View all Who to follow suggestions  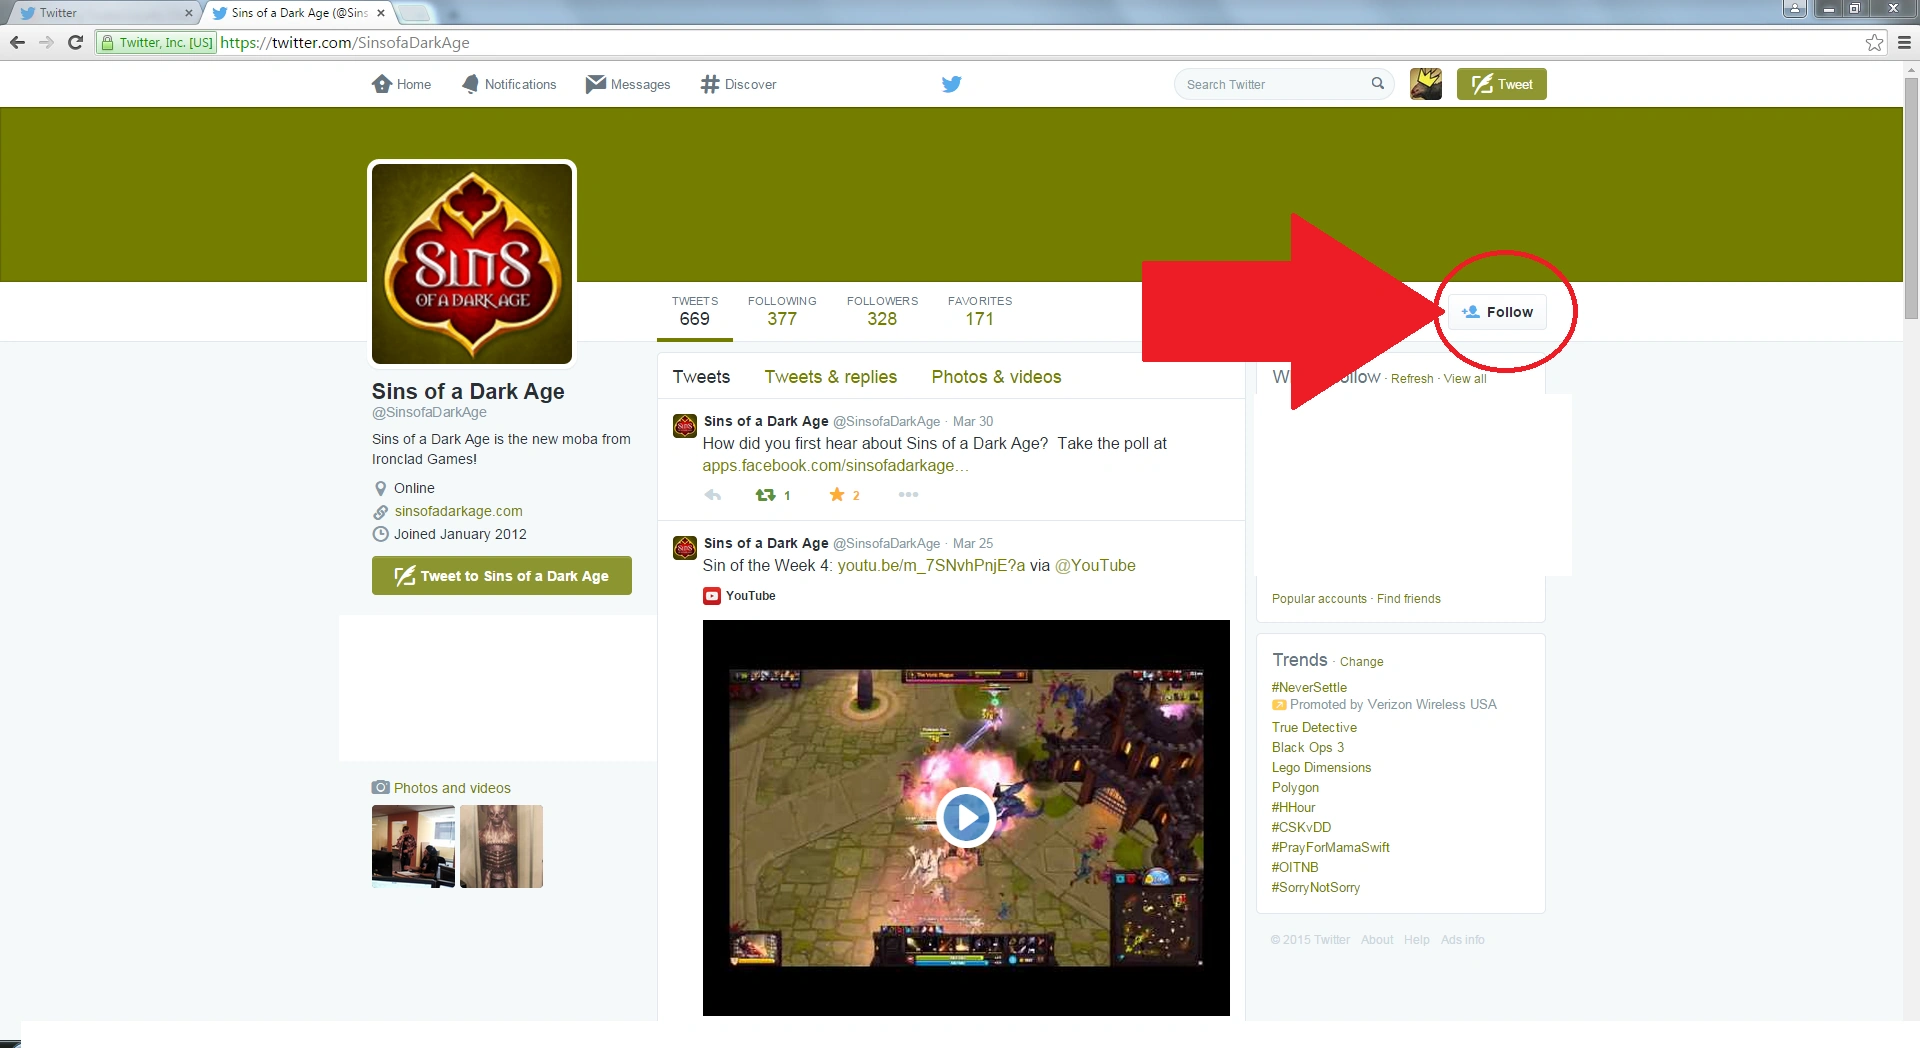1465,379
